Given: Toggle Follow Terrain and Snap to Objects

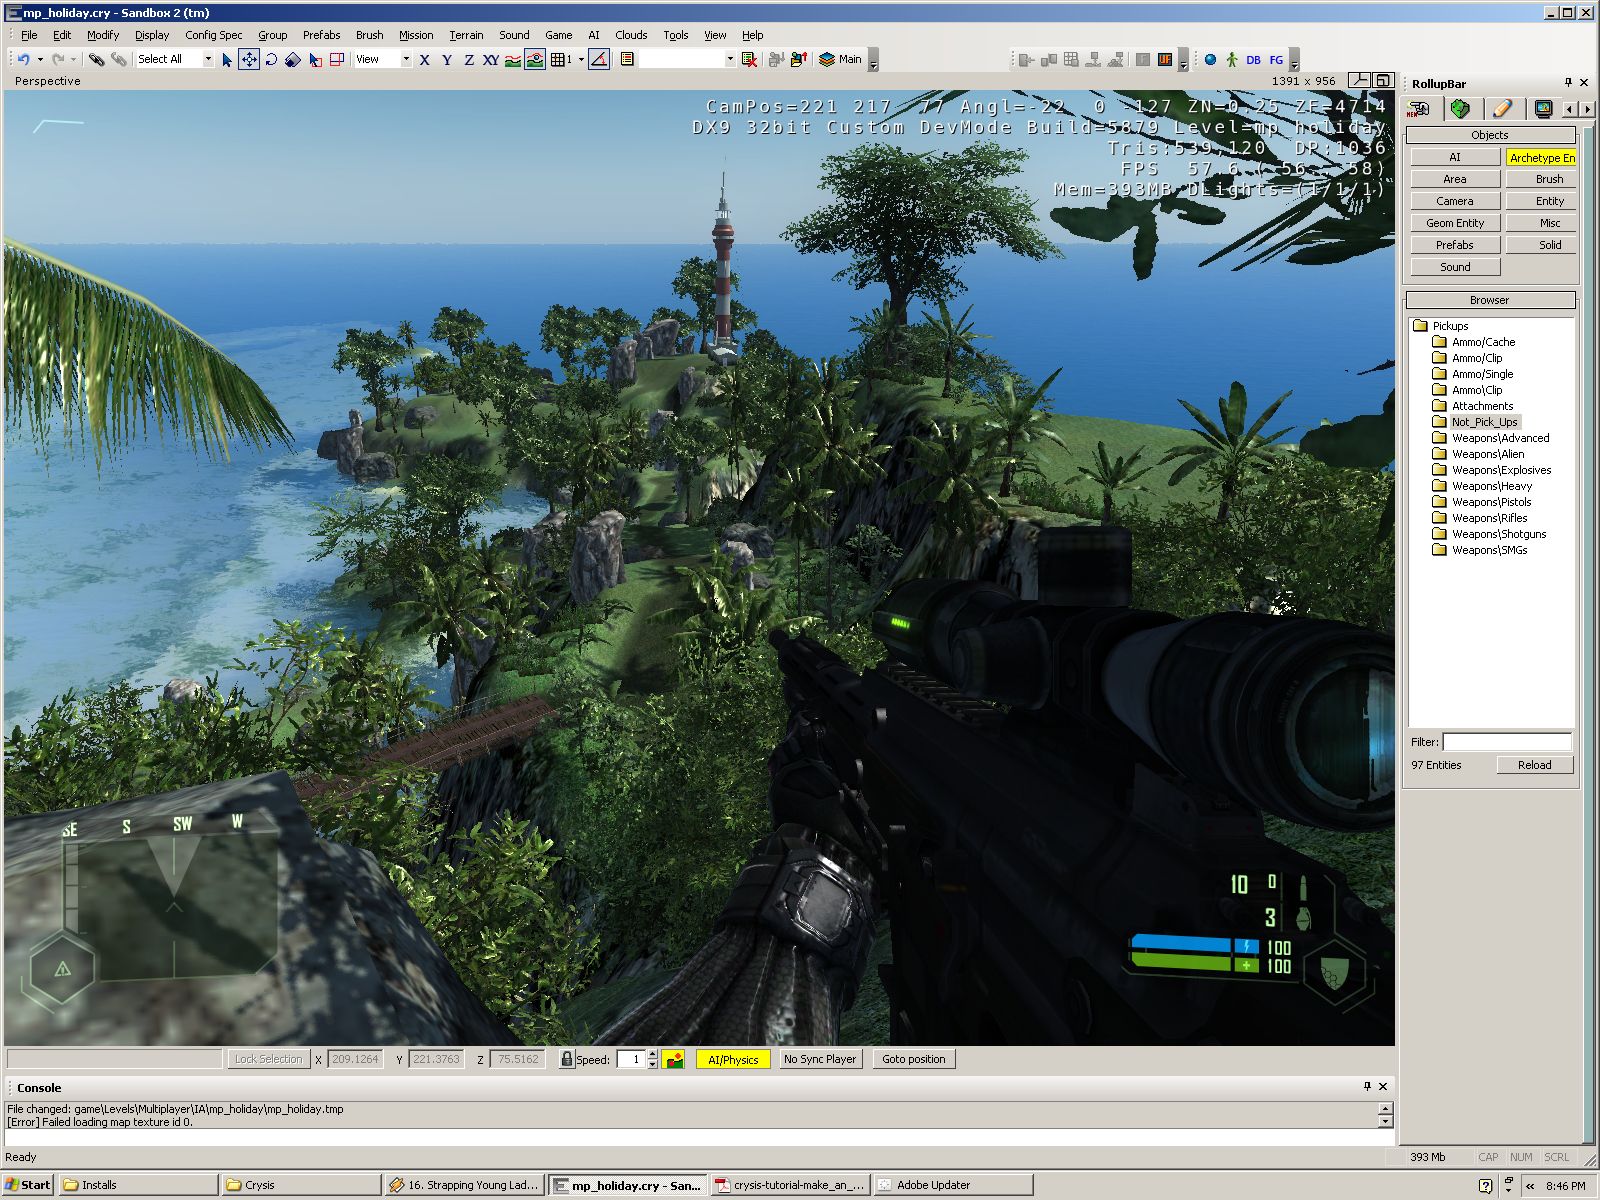Looking at the screenshot, I should click(535, 59).
